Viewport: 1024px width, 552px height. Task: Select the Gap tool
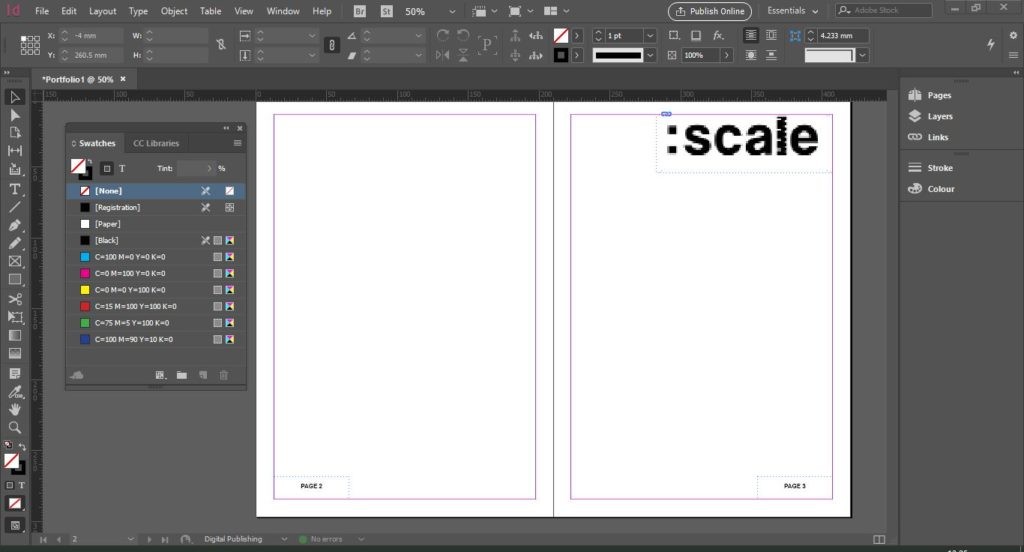tap(15, 151)
